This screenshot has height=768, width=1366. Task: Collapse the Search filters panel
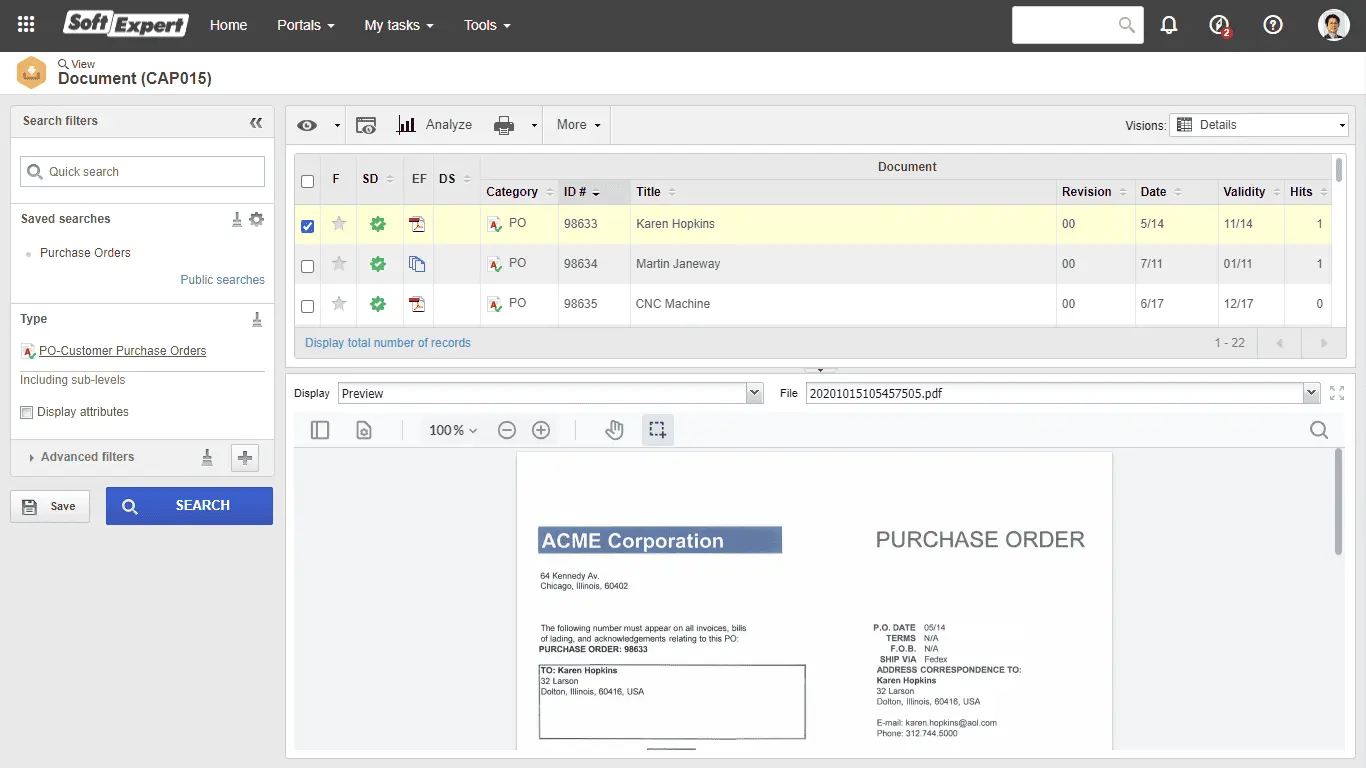point(256,122)
